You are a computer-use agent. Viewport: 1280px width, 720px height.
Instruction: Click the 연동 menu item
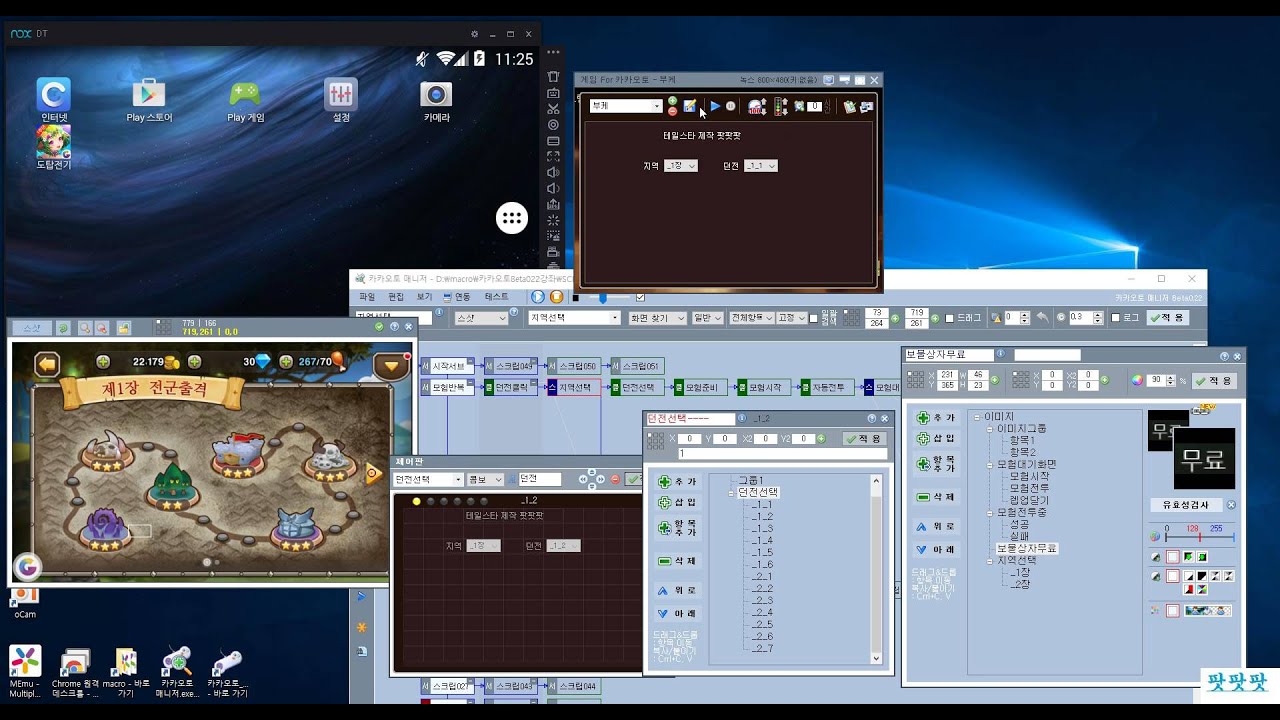point(458,297)
